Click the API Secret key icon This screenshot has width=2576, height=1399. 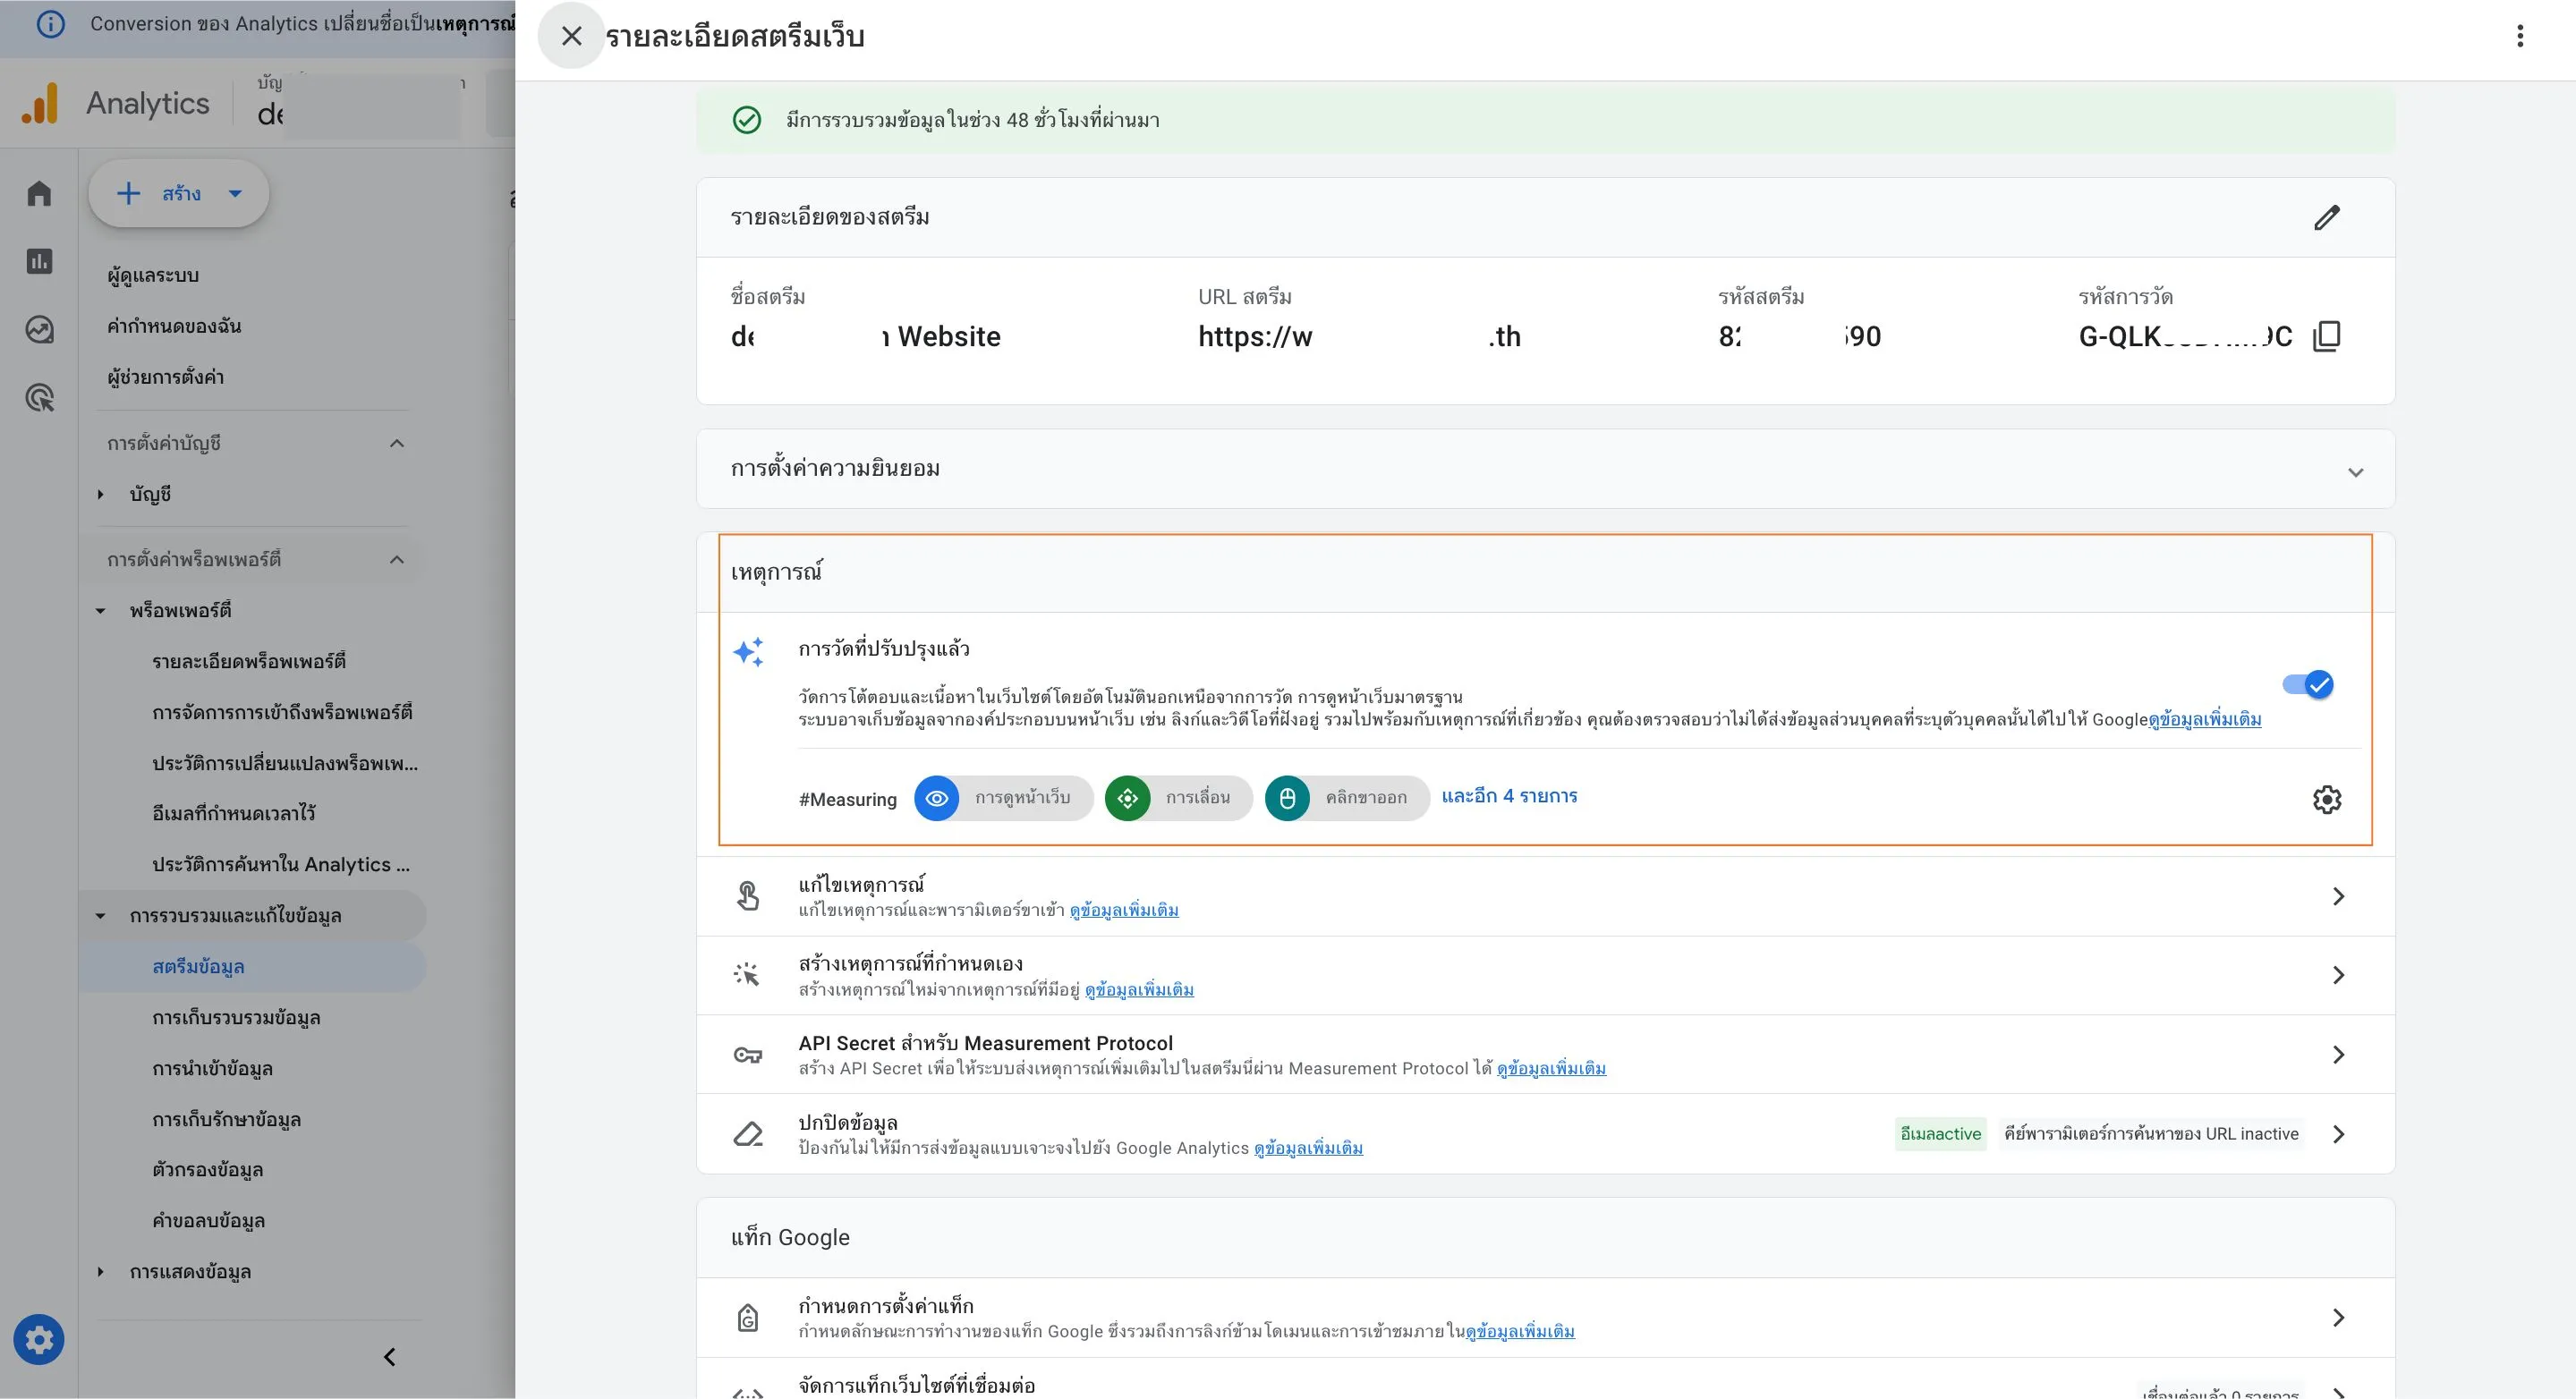click(747, 1055)
